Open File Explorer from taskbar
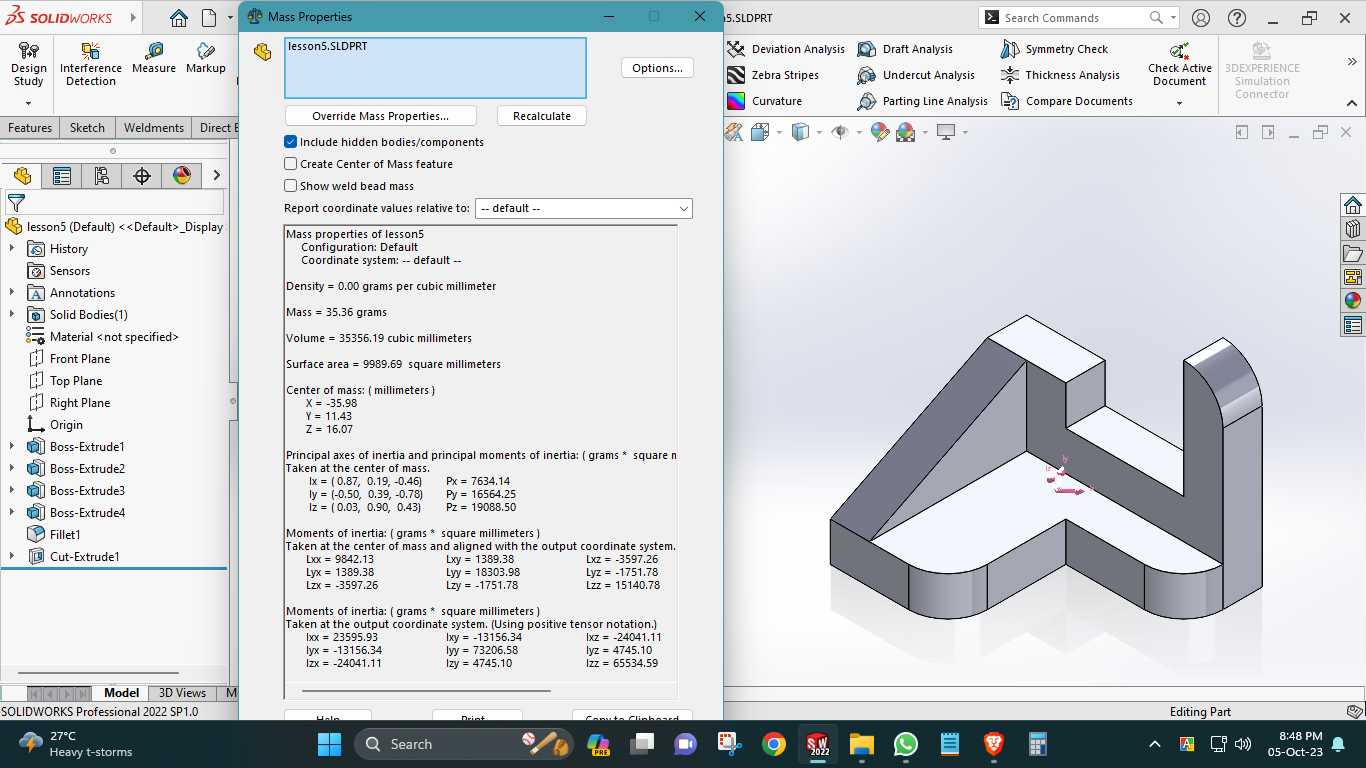 (x=862, y=744)
